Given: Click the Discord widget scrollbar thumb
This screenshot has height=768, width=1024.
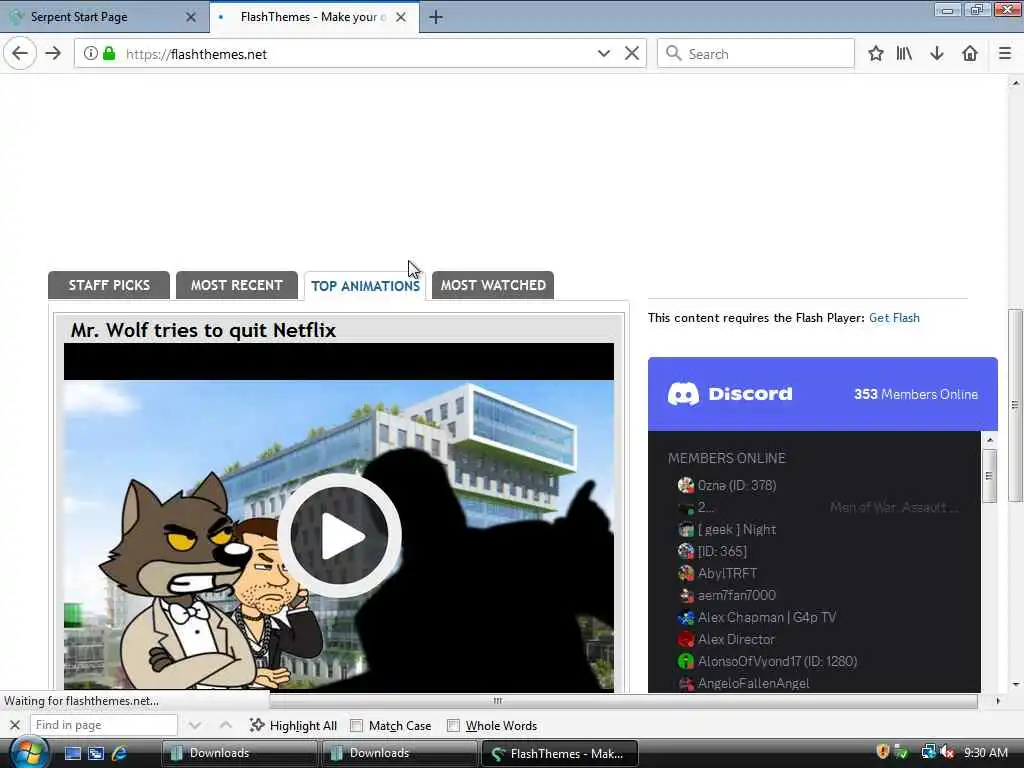Looking at the screenshot, I should (989, 476).
